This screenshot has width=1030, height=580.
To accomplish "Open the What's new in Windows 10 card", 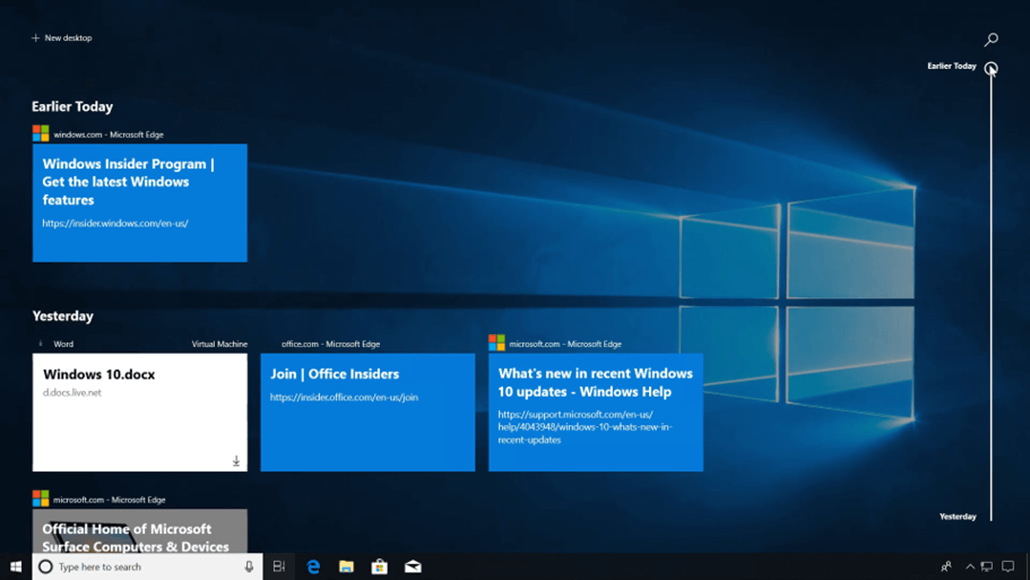I will pyautogui.click(x=595, y=410).
